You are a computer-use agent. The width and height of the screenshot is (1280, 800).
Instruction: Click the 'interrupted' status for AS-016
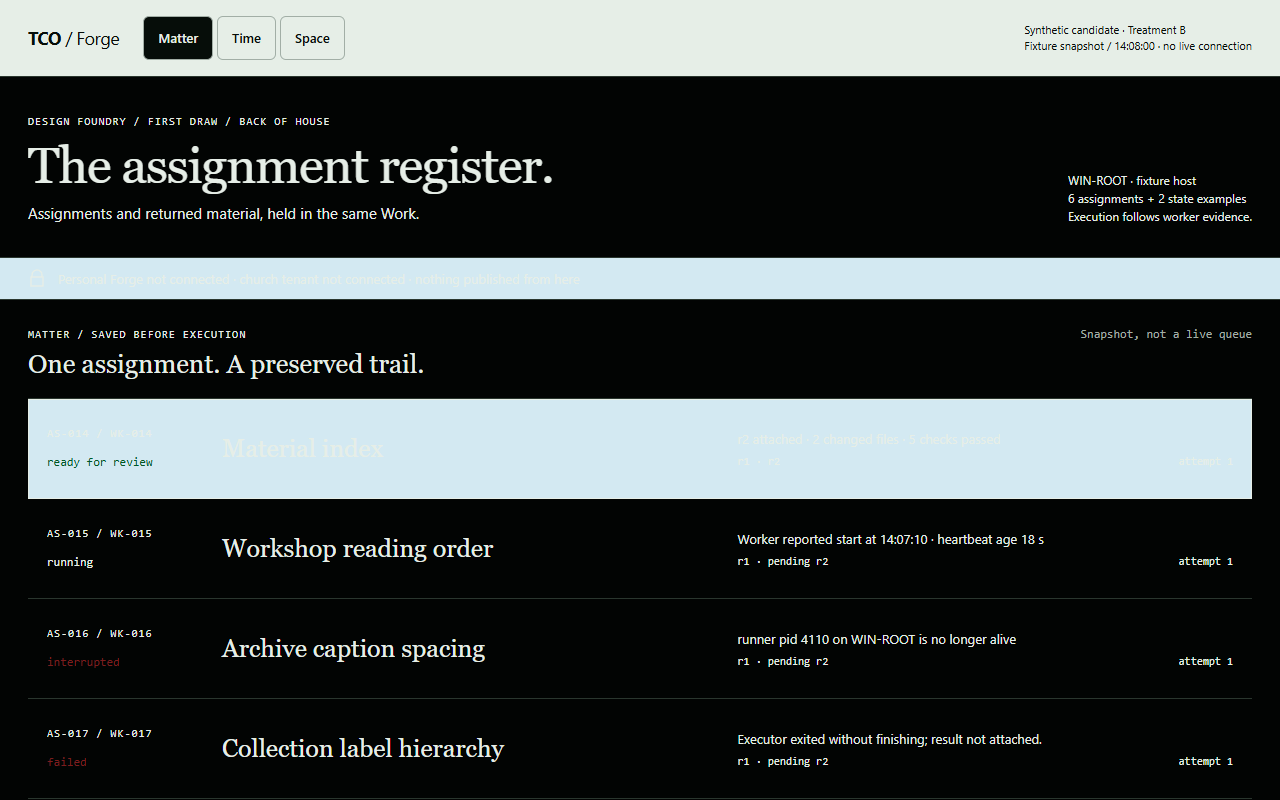pyautogui.click(x=83, y=662)
